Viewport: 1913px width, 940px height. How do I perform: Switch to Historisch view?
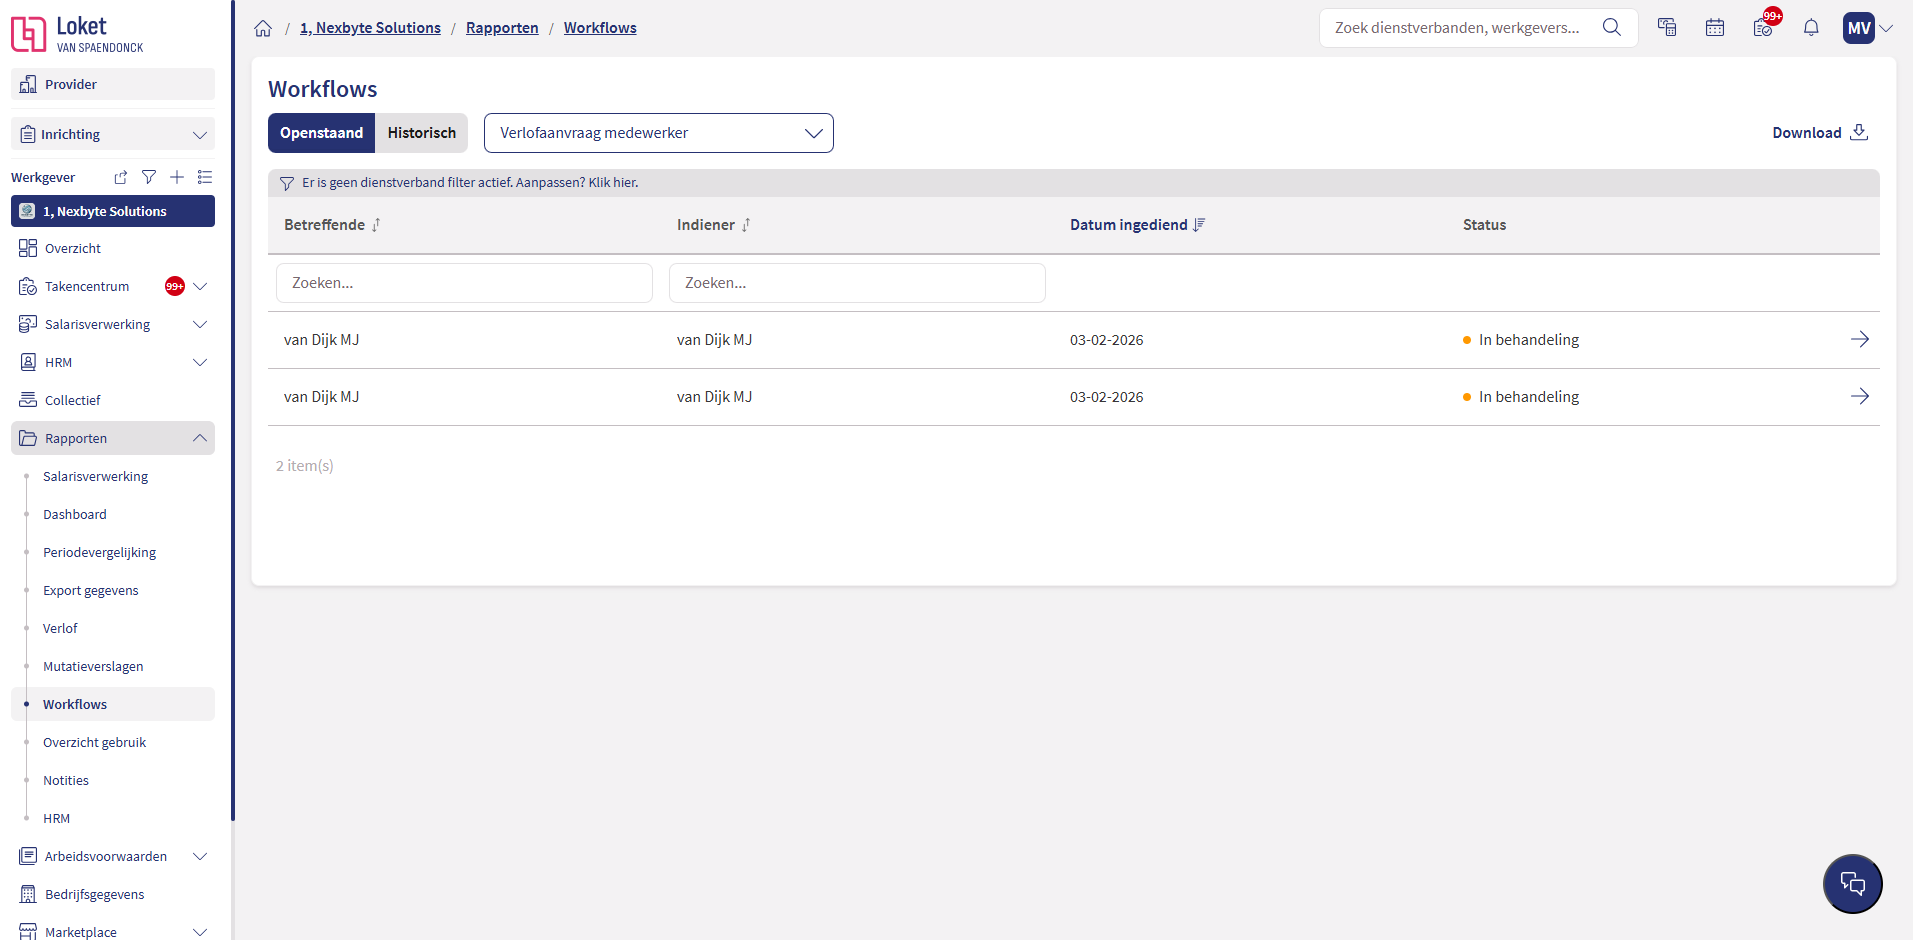[x=421, y=133]
